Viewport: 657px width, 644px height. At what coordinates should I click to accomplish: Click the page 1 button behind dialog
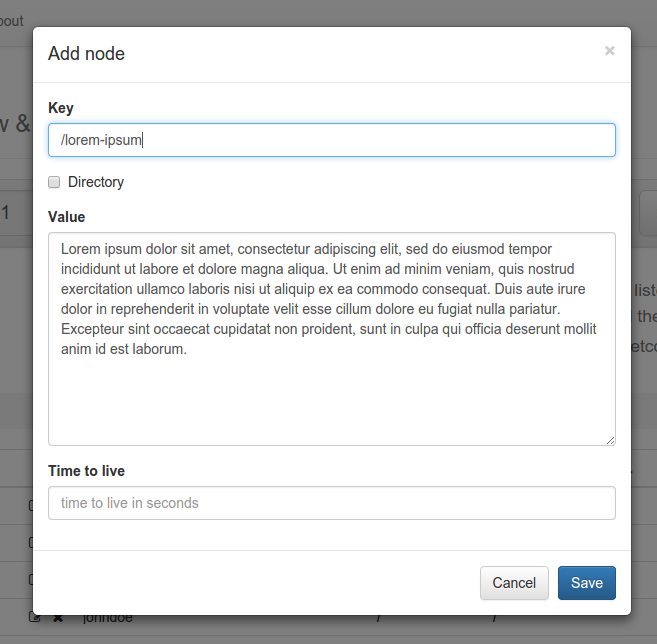click(8, 212)
